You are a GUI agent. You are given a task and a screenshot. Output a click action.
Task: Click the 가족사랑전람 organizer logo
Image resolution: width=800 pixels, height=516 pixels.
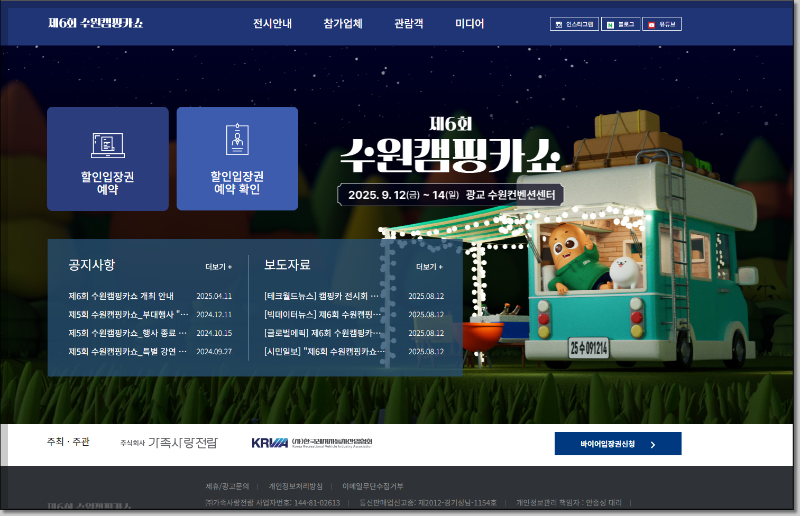click(169, 443)
